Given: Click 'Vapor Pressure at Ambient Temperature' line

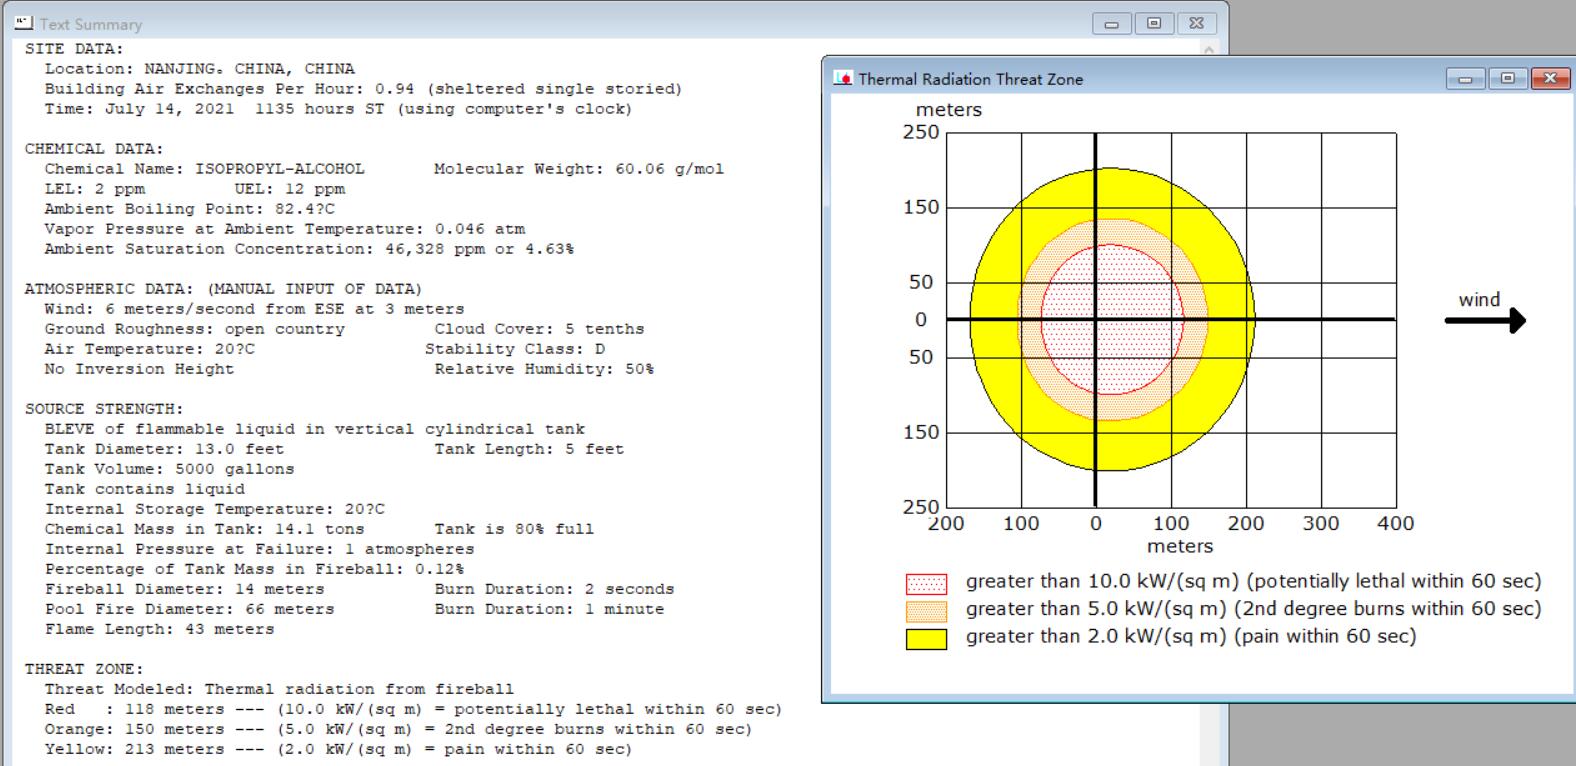Looking at the screenshot, I should click(284, 229).
